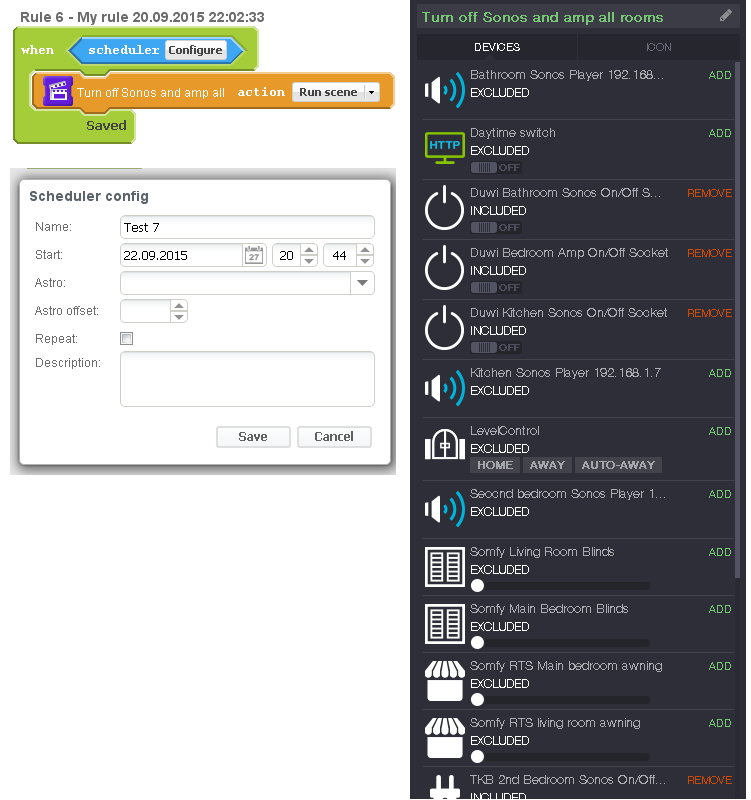Click the pencil edit icon beside scene title
The width and height of the screenshot is (751, 800).
pyautogui.click(x=726, y=16)
